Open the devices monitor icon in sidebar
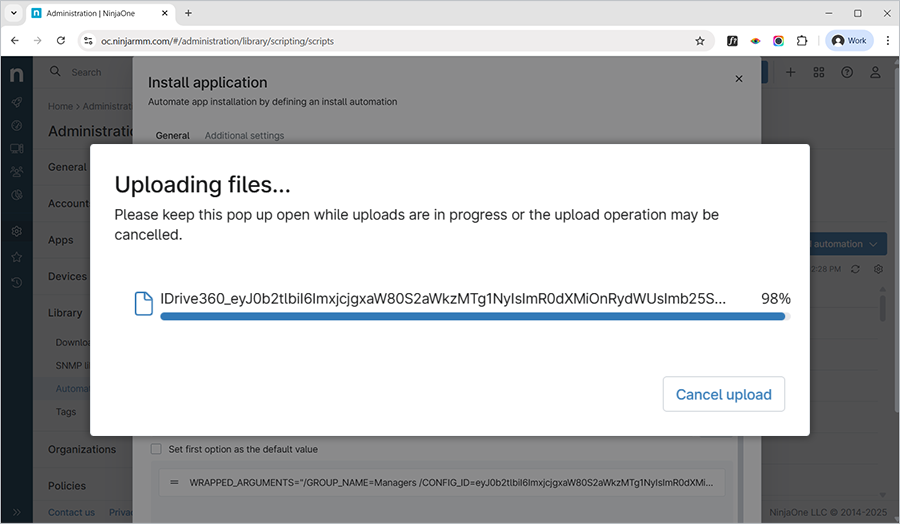 (17, 149)
